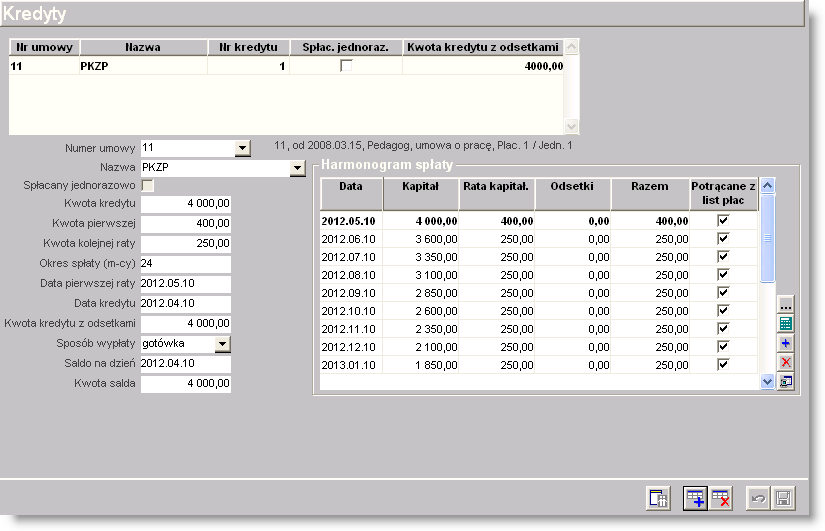Remove the credit record with the table-X icon

[720, 498]
